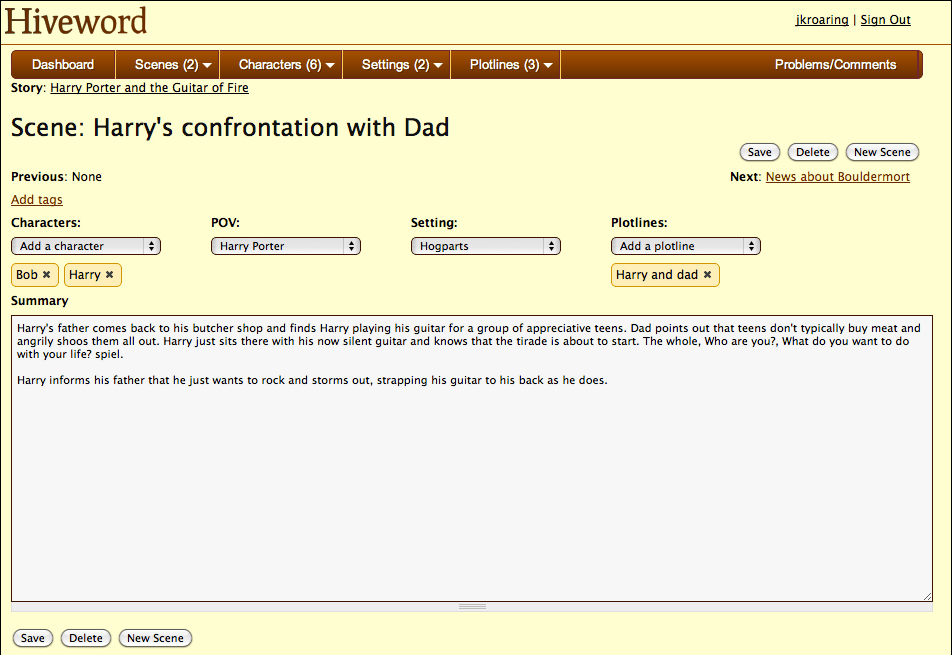Click the top Save button
Screen dimensions: 952x655
click(760, 152)
